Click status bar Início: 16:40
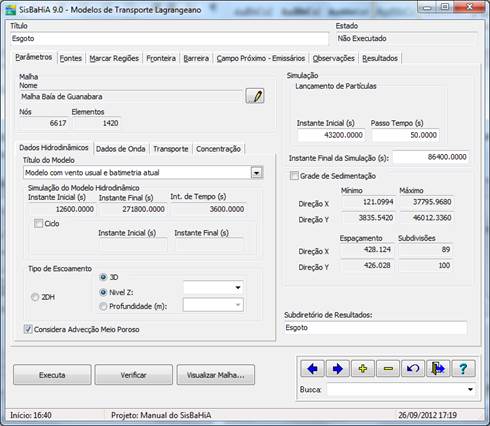 (31, 415)
